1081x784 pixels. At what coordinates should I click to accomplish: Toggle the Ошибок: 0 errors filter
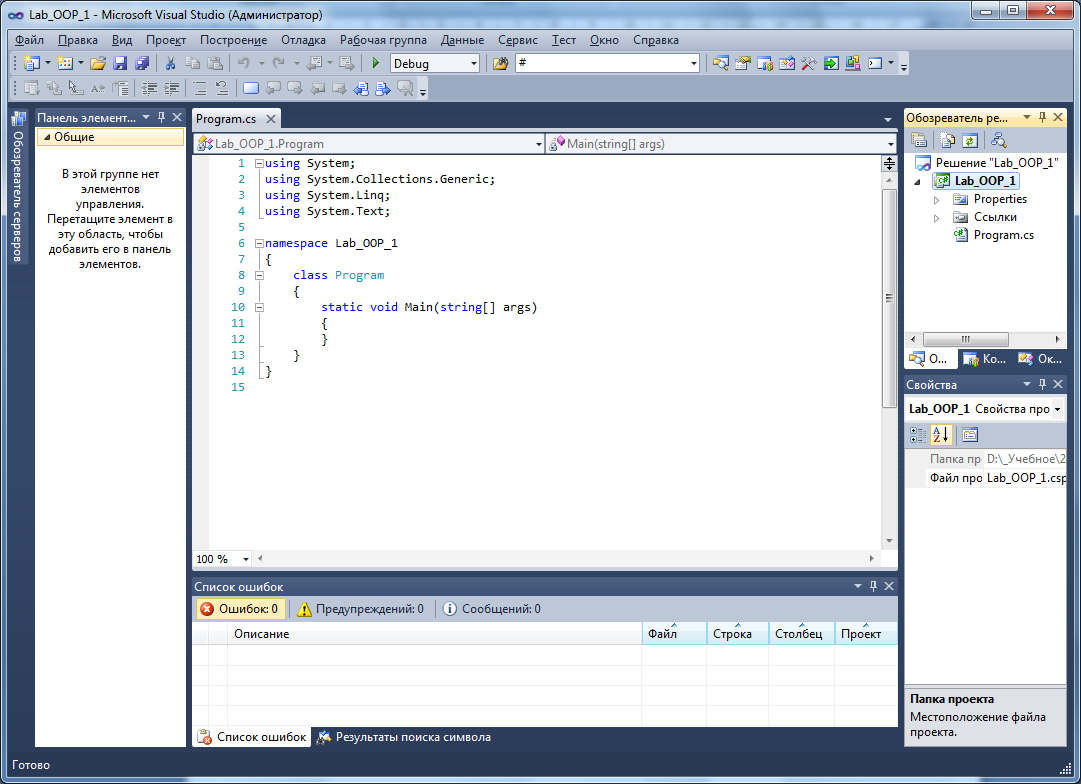click(x=239, y=609)
